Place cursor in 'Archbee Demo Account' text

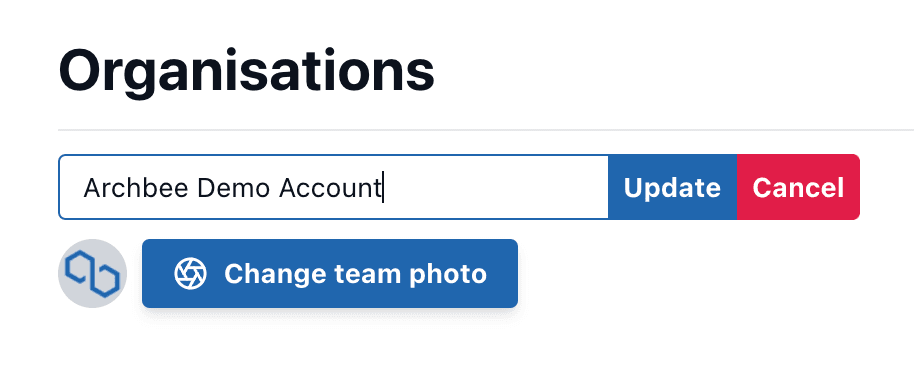coord(232,188)
